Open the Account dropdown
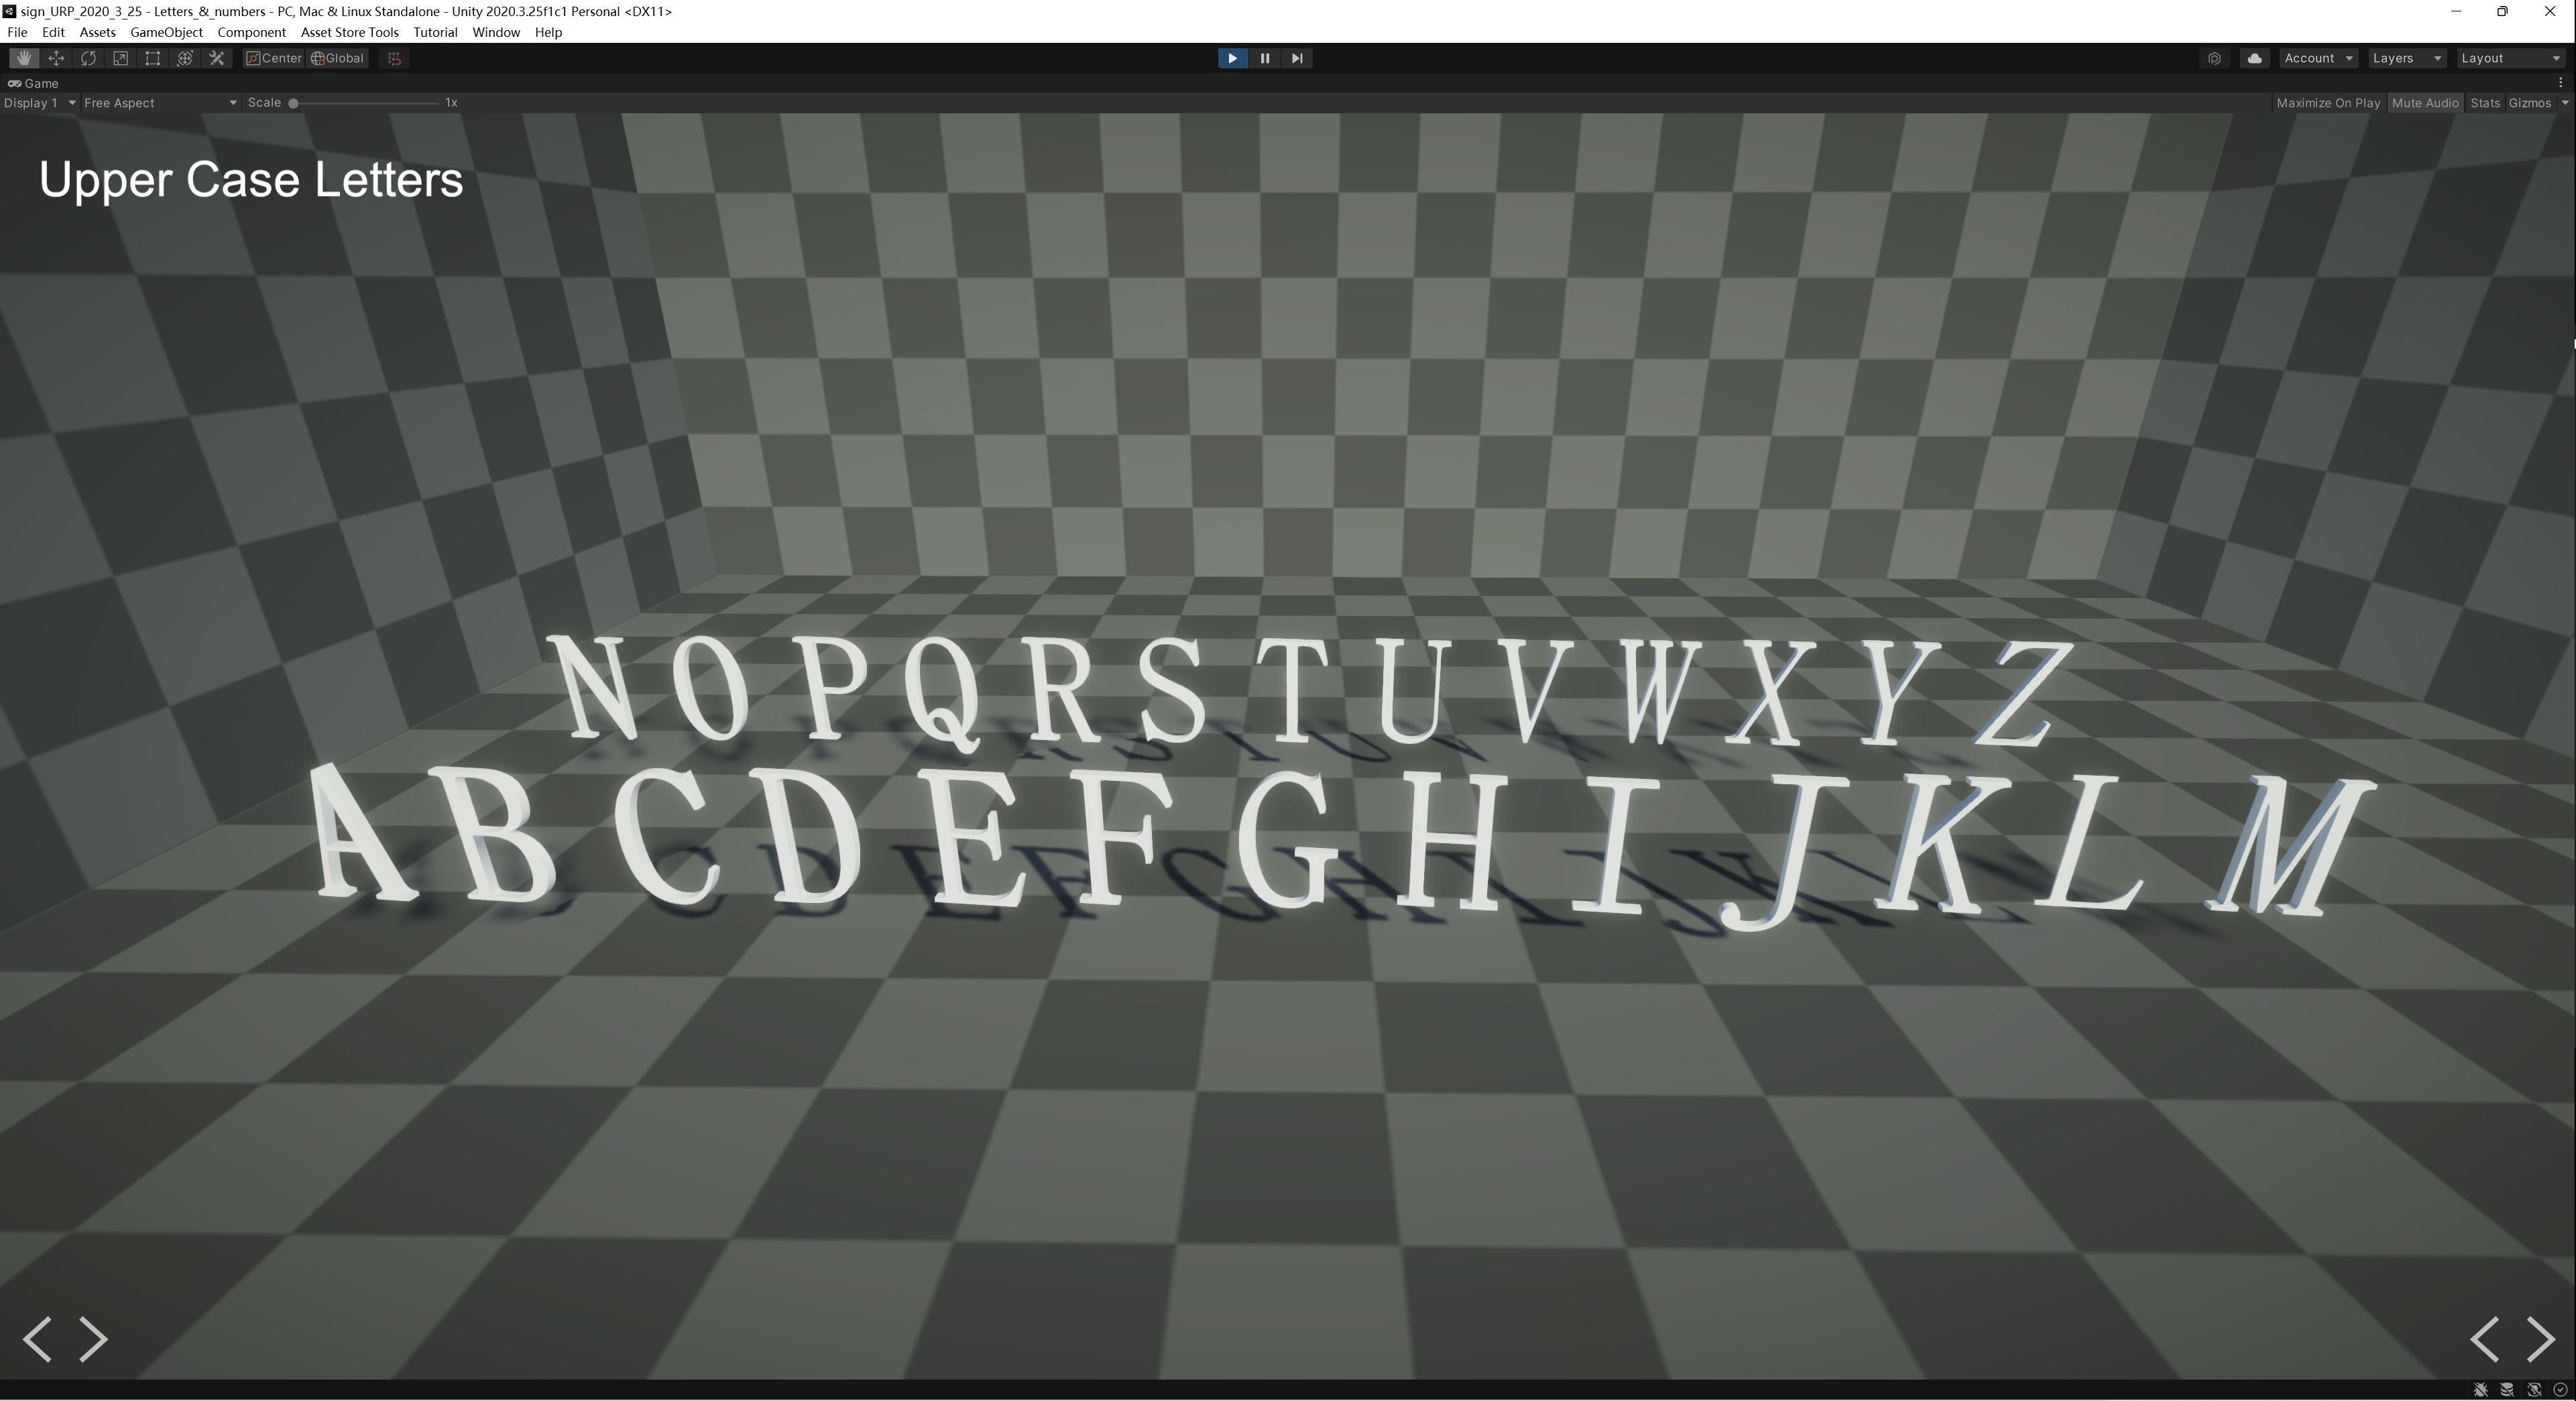This screenshot has height=1401, width=2576. tap(2318, 58)
